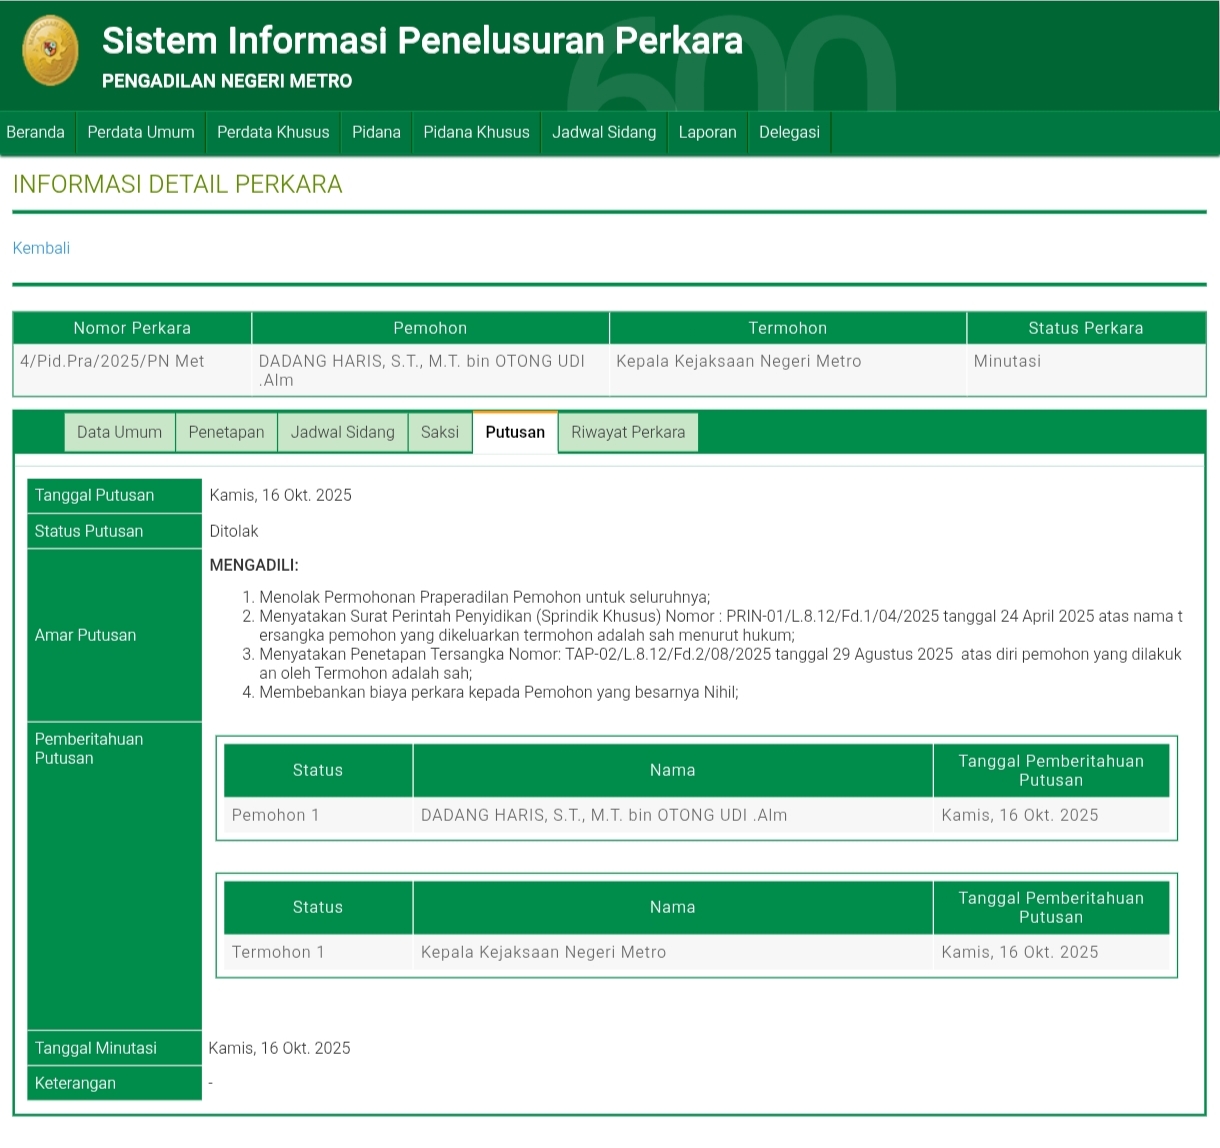Viewport: 1220px width, 1148px height.
Task: Open the Beranda menu
Action: pos(36,132)
